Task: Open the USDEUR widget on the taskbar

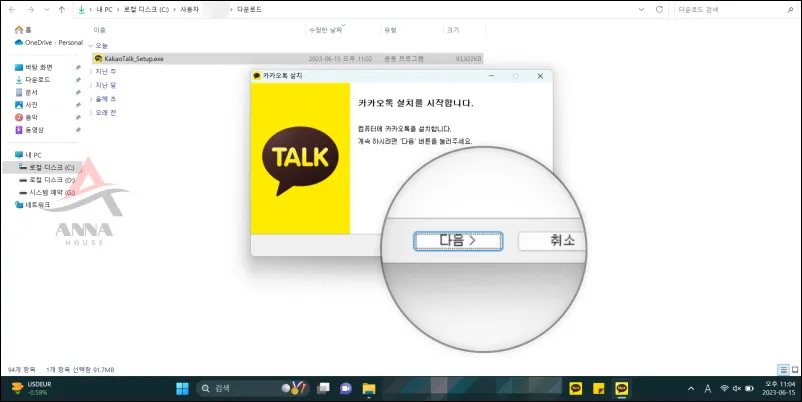Action: 32,388
